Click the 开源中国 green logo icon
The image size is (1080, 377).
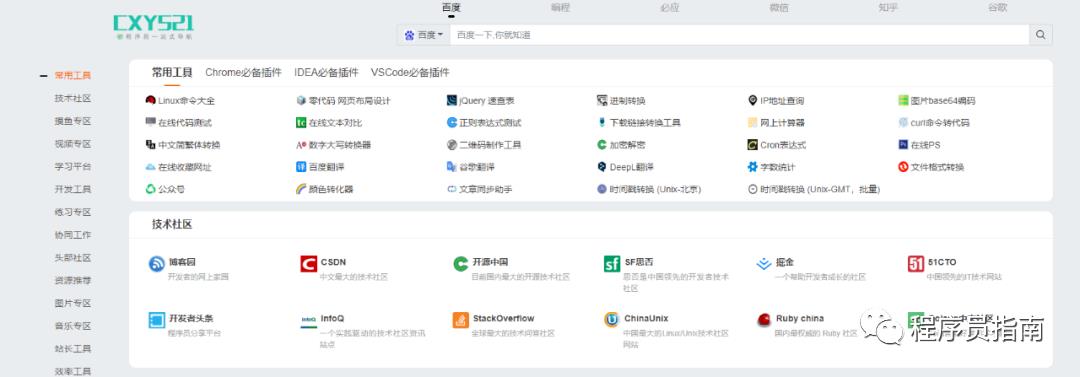pos(461,264)
